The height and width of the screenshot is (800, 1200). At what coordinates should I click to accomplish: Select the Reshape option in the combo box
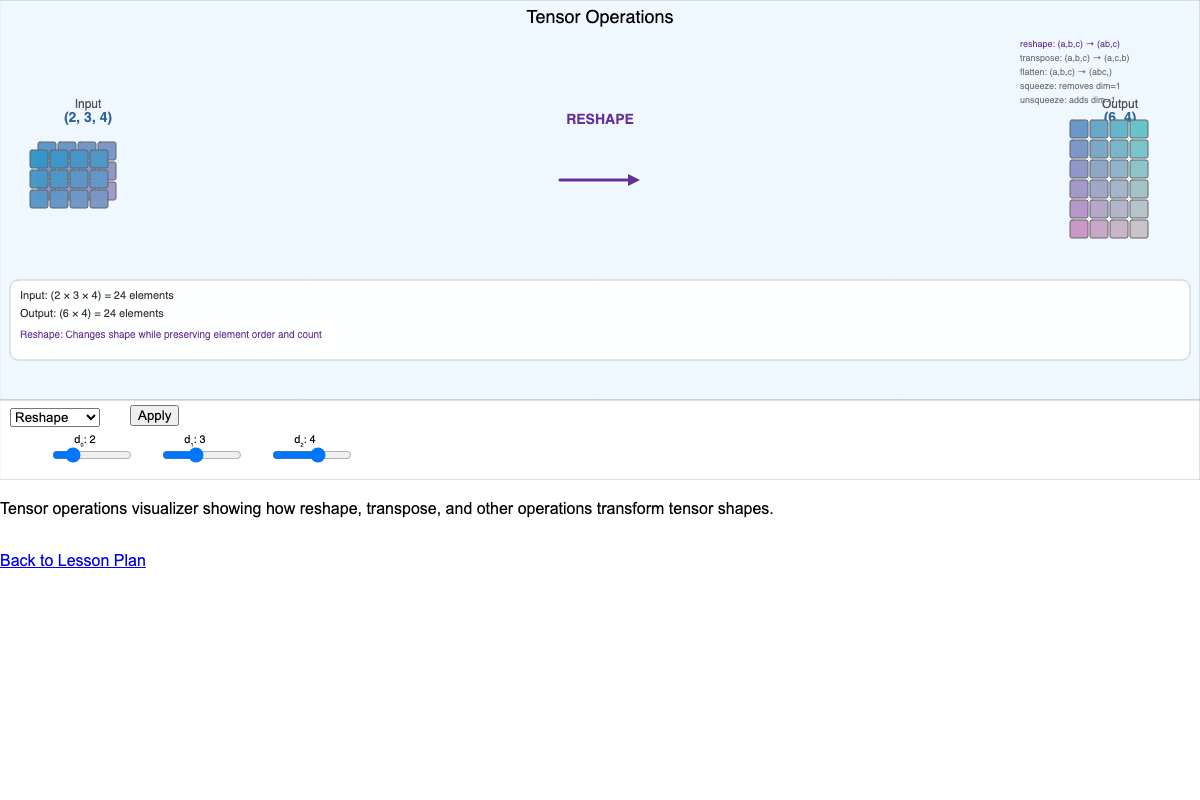point(54,416)
